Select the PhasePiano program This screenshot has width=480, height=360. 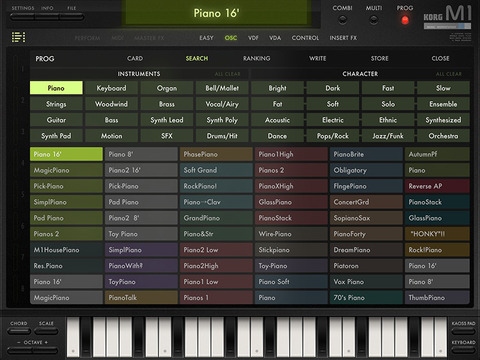216,154
